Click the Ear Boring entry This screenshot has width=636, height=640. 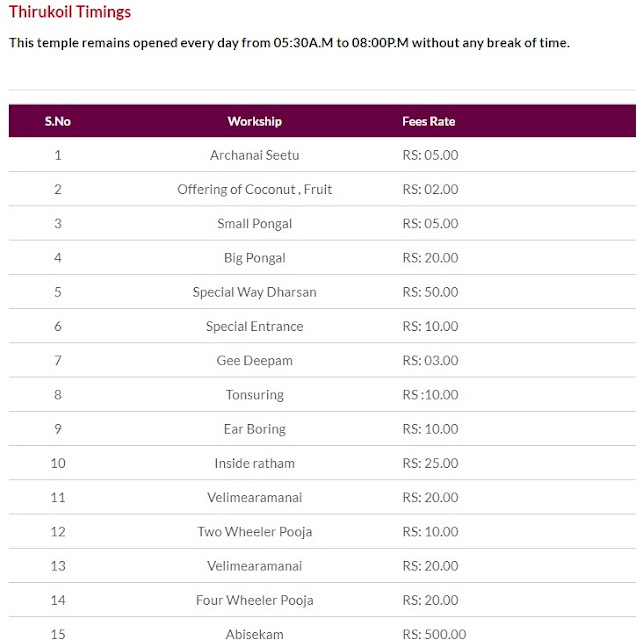pyautogui.click(x=255, y=429)
